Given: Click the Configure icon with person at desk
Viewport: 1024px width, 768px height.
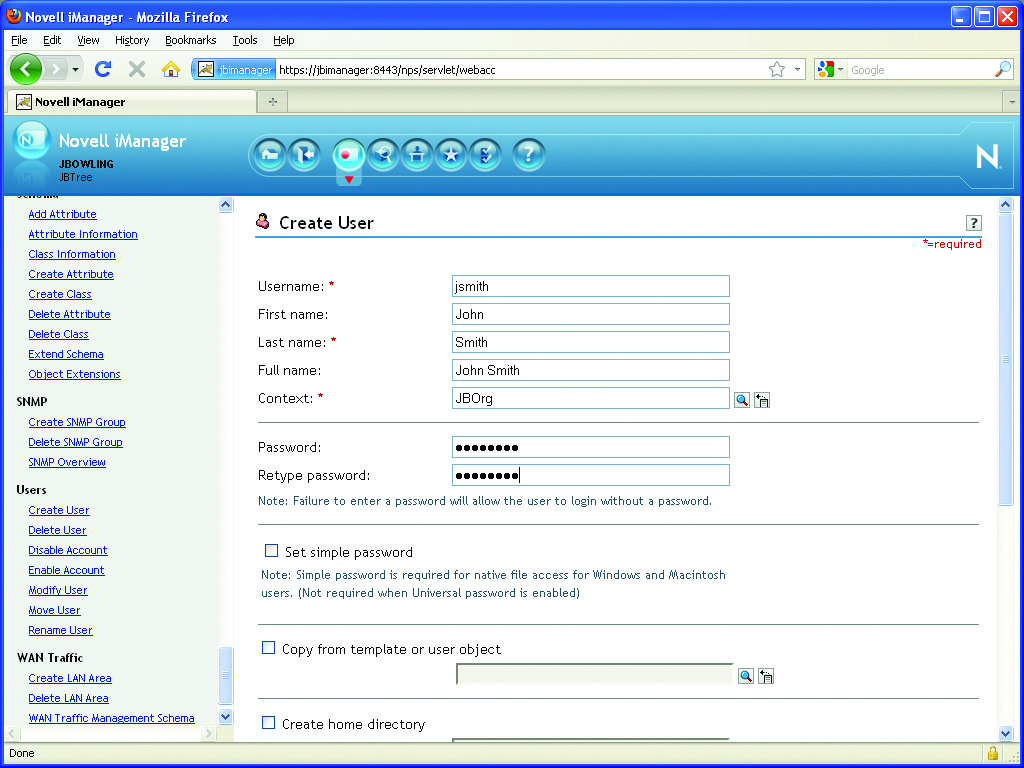Looking at the screenshot, I should coord(417,155).
